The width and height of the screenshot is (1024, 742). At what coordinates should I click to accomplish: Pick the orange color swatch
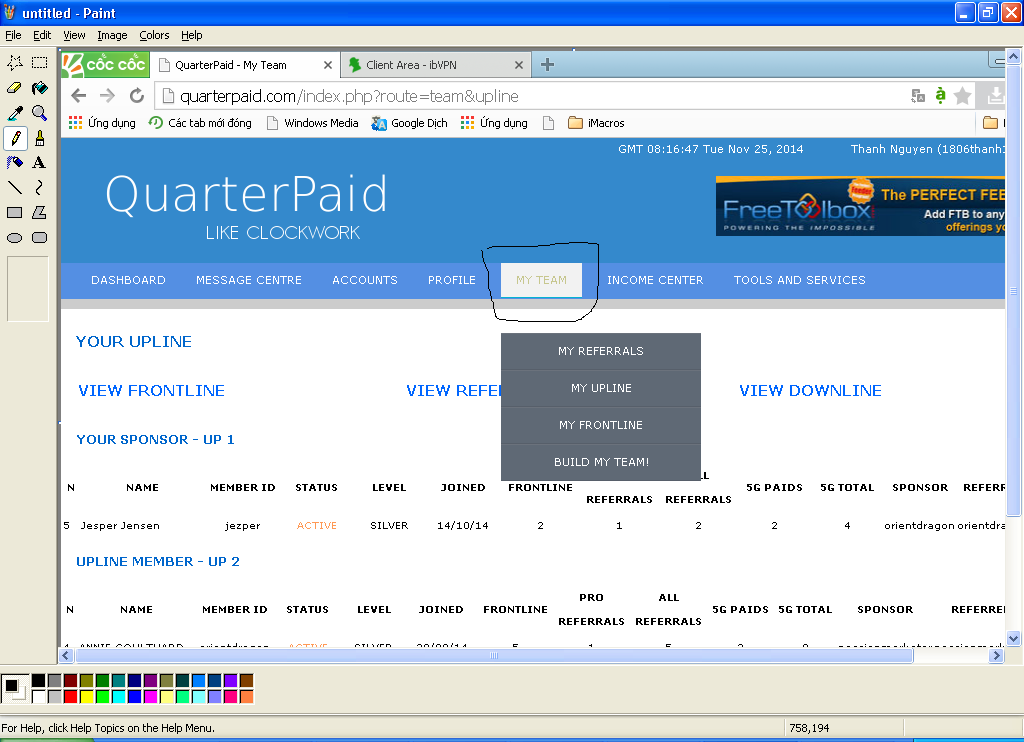point(246,696)
